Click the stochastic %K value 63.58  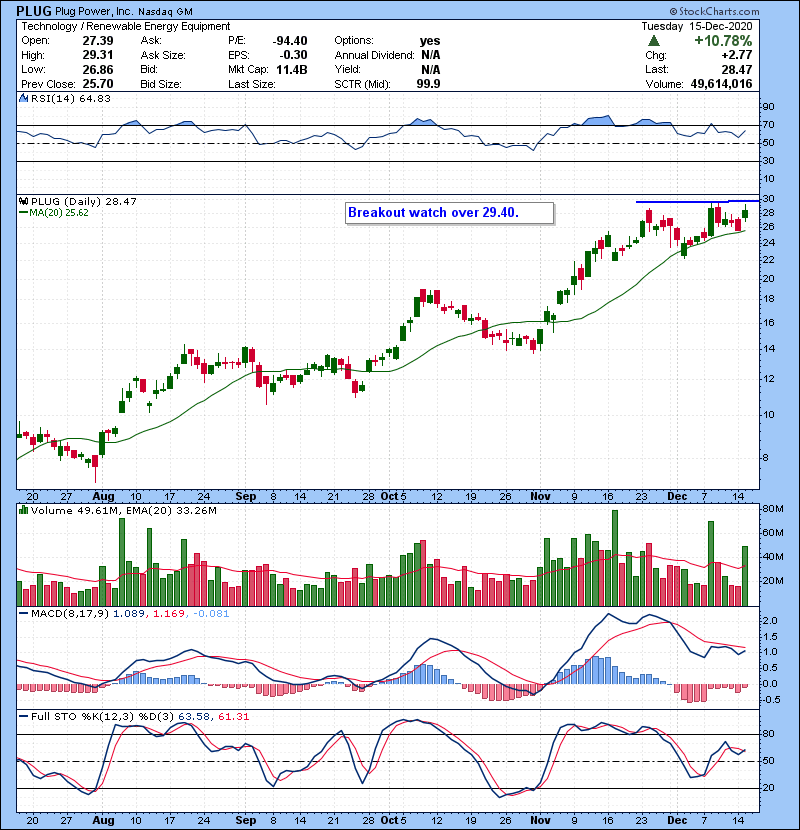(x=194, y=716)
